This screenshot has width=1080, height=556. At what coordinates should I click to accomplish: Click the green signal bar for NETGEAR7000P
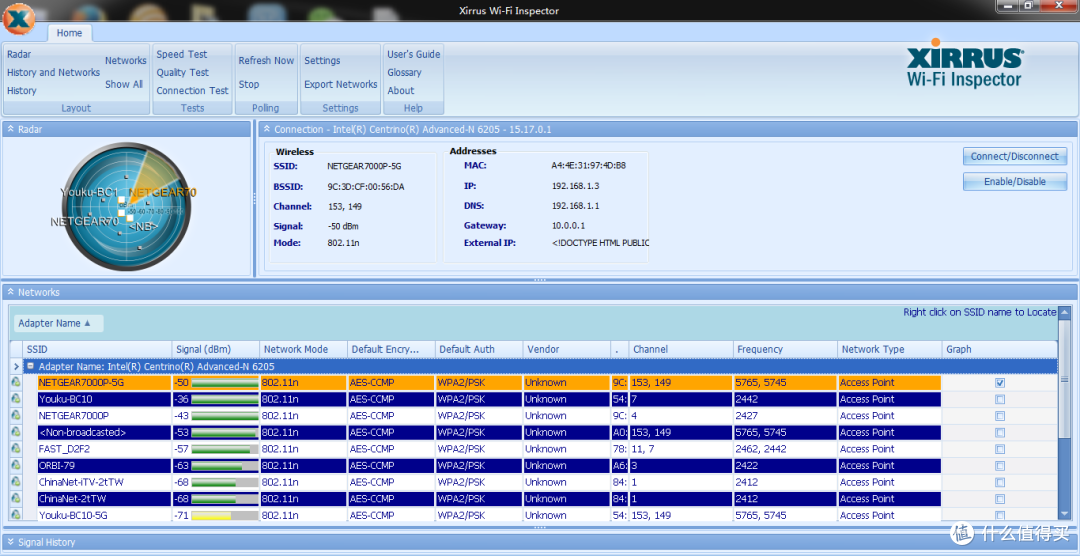click(x=225, y=415)
